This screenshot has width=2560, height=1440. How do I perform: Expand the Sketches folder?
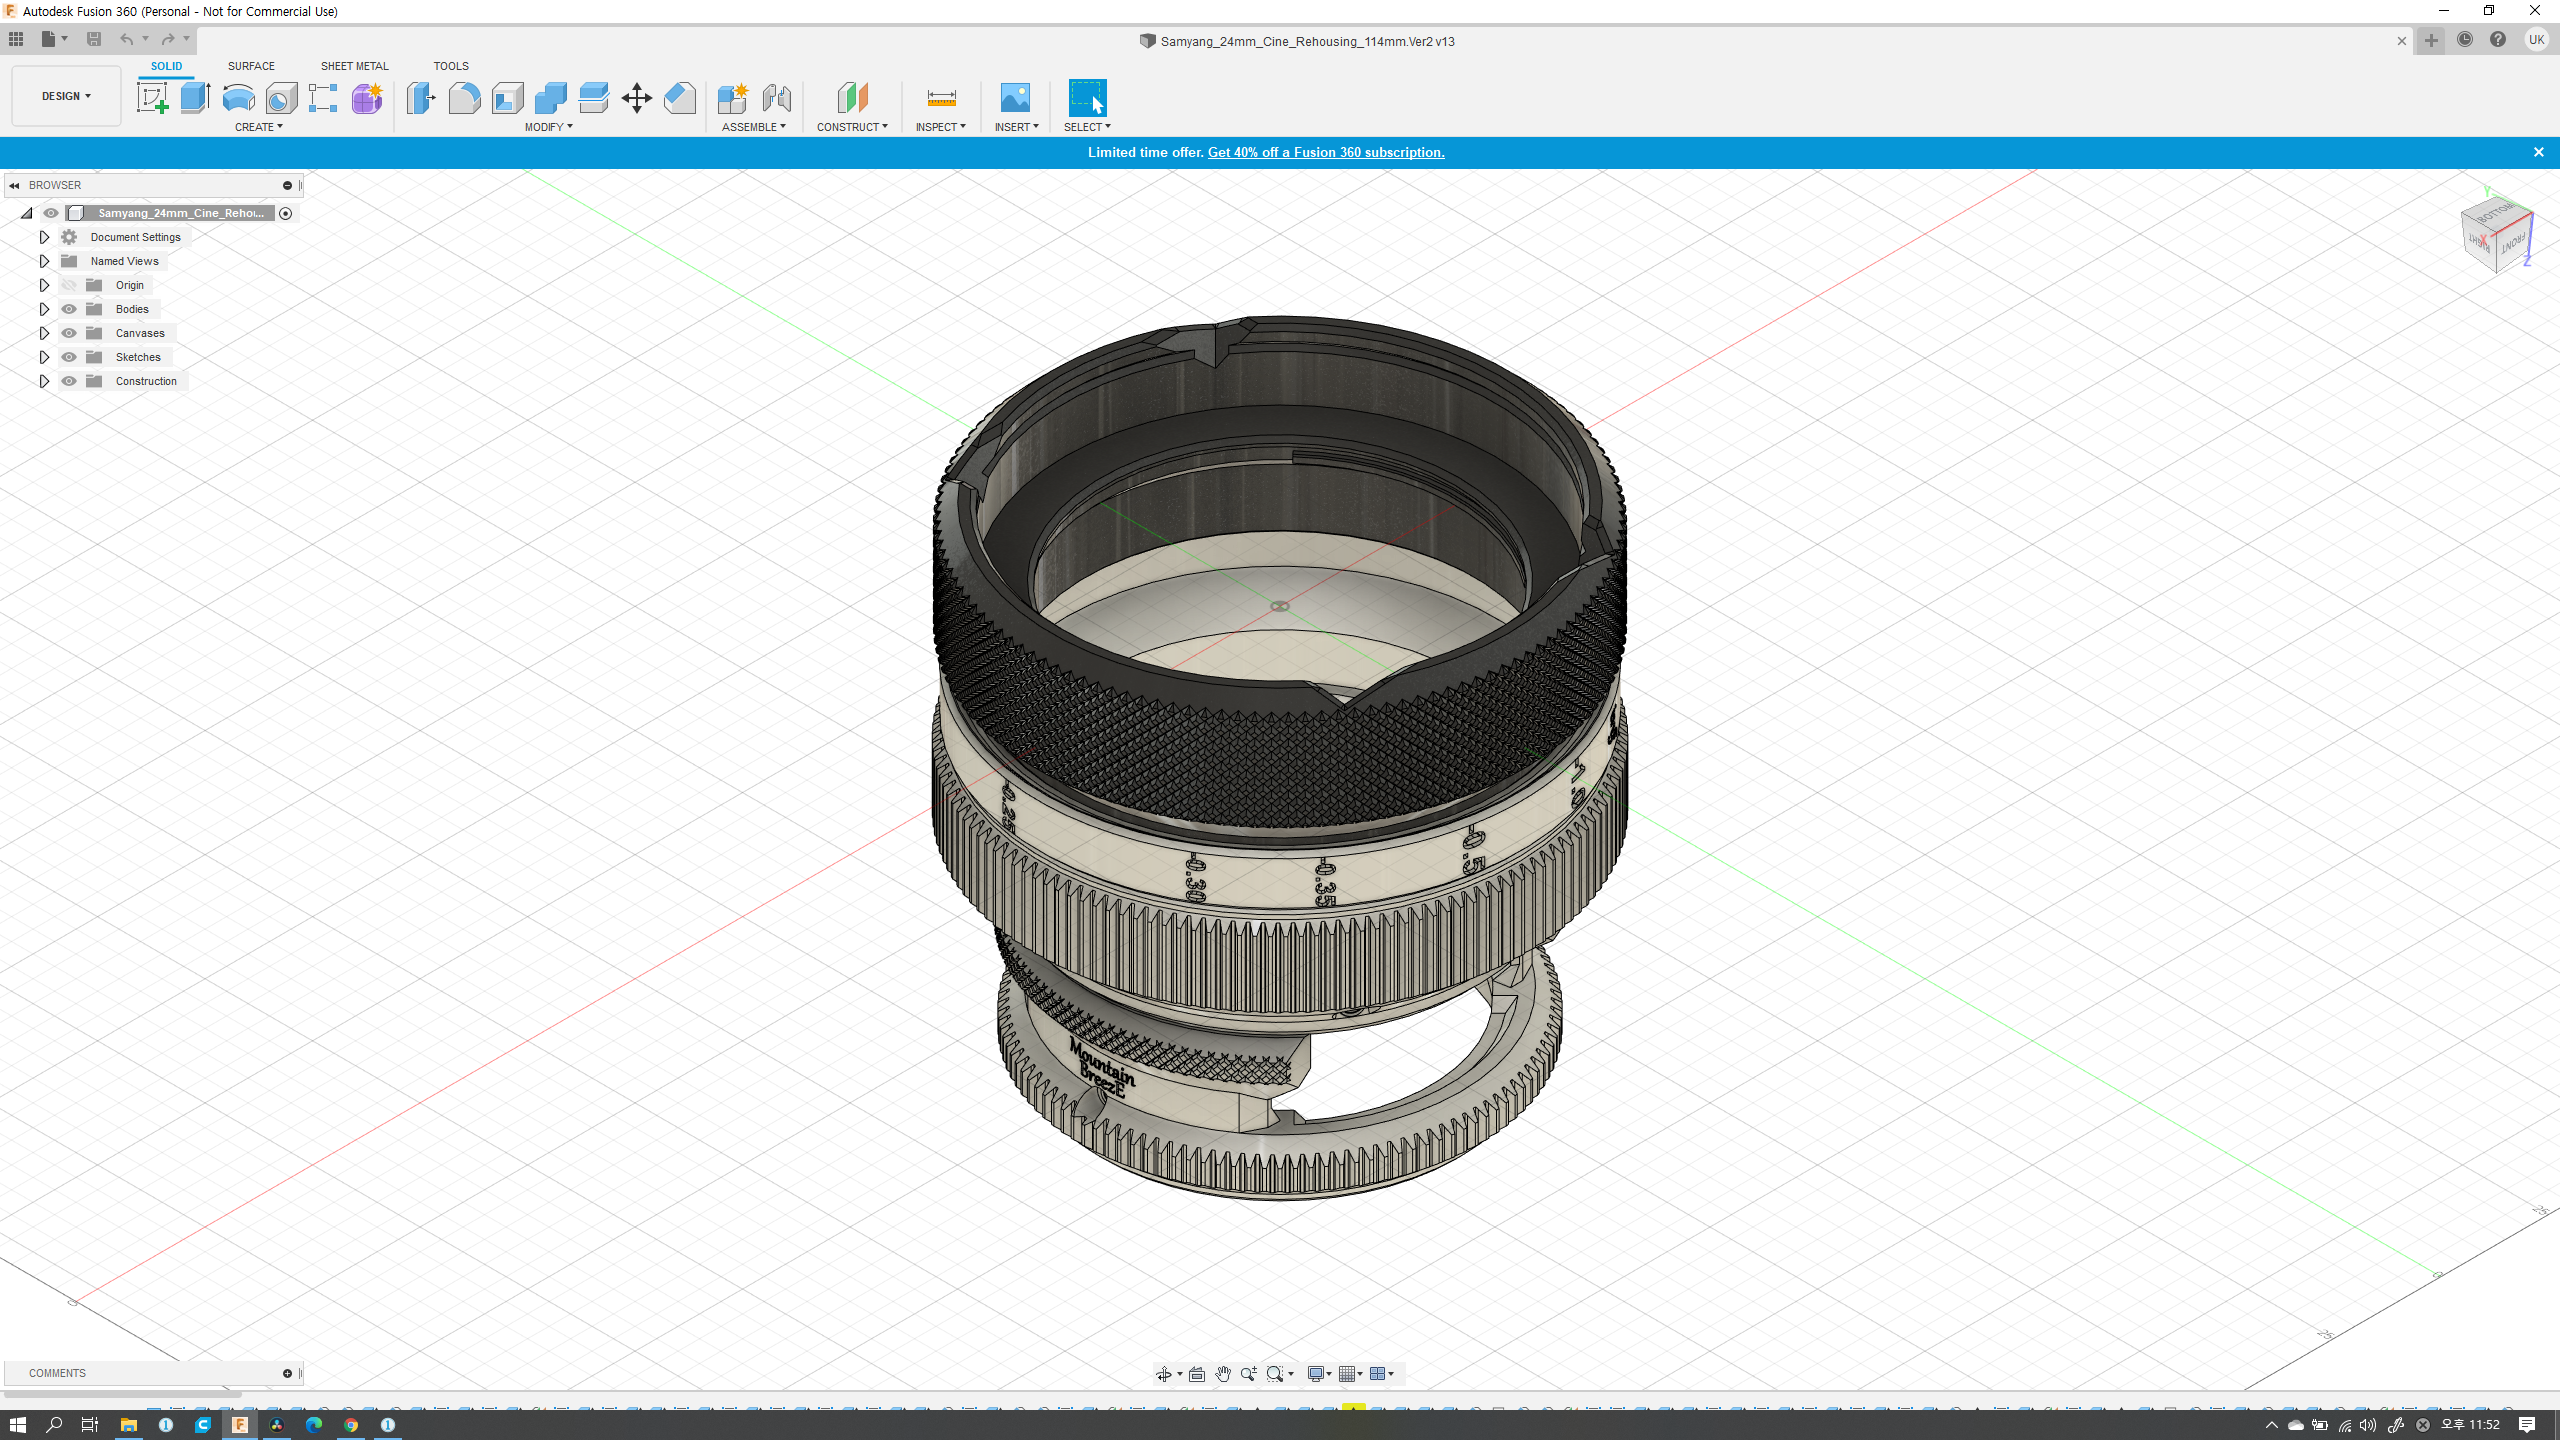pyautogui.click(x=44, y=357)
